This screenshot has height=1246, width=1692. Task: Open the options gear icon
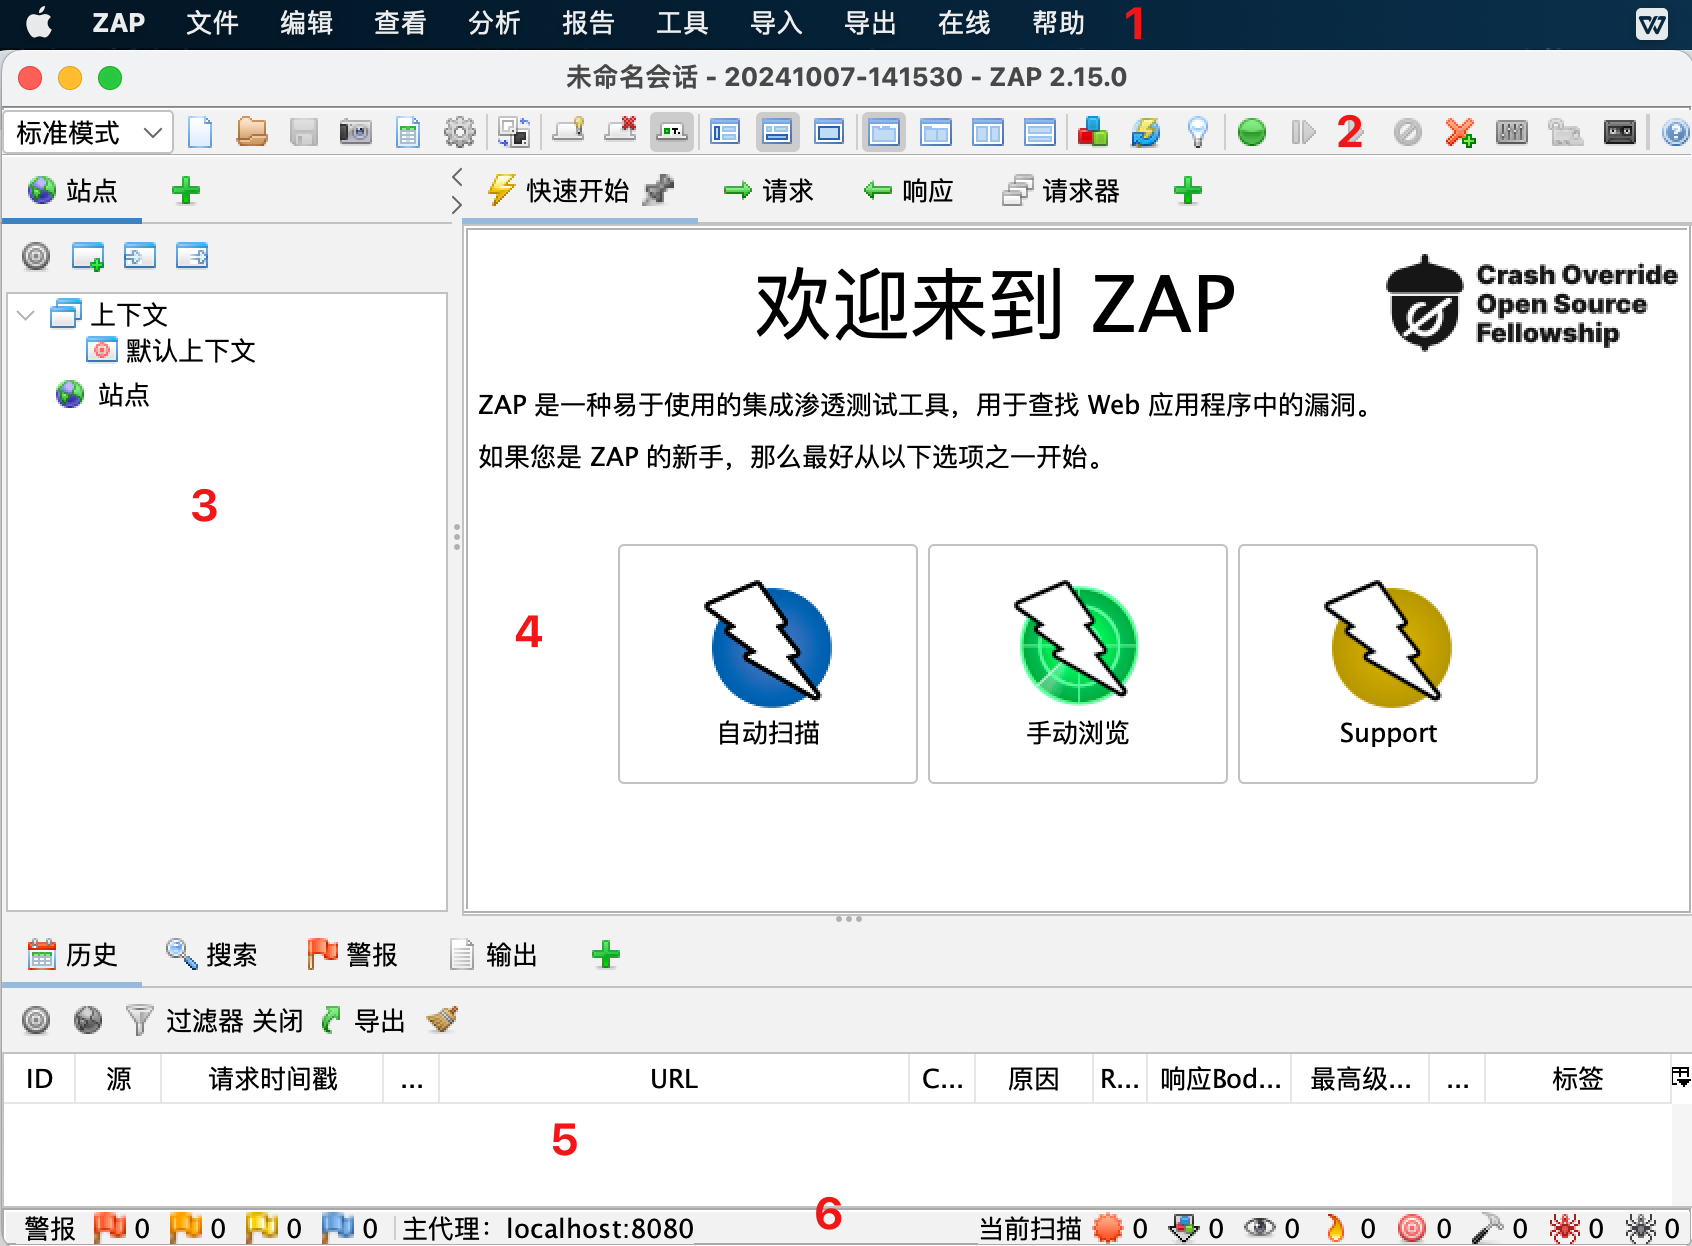[460, 132]
